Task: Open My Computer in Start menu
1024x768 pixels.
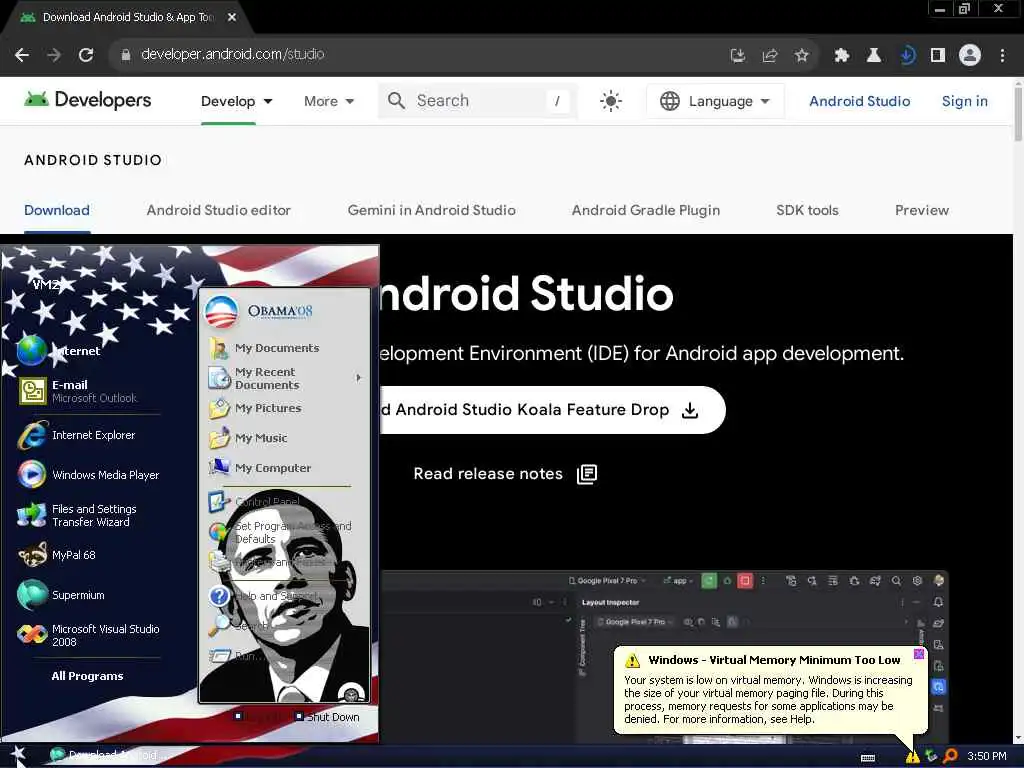Action: (260, 468)
